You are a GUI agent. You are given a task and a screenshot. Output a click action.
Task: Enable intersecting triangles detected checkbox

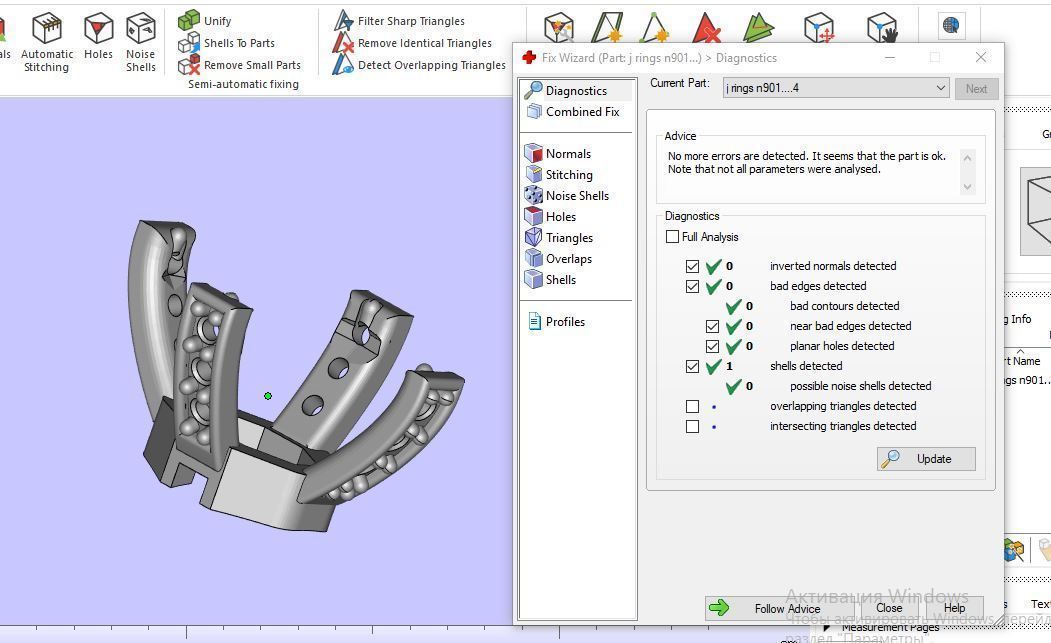coord(692,426)
